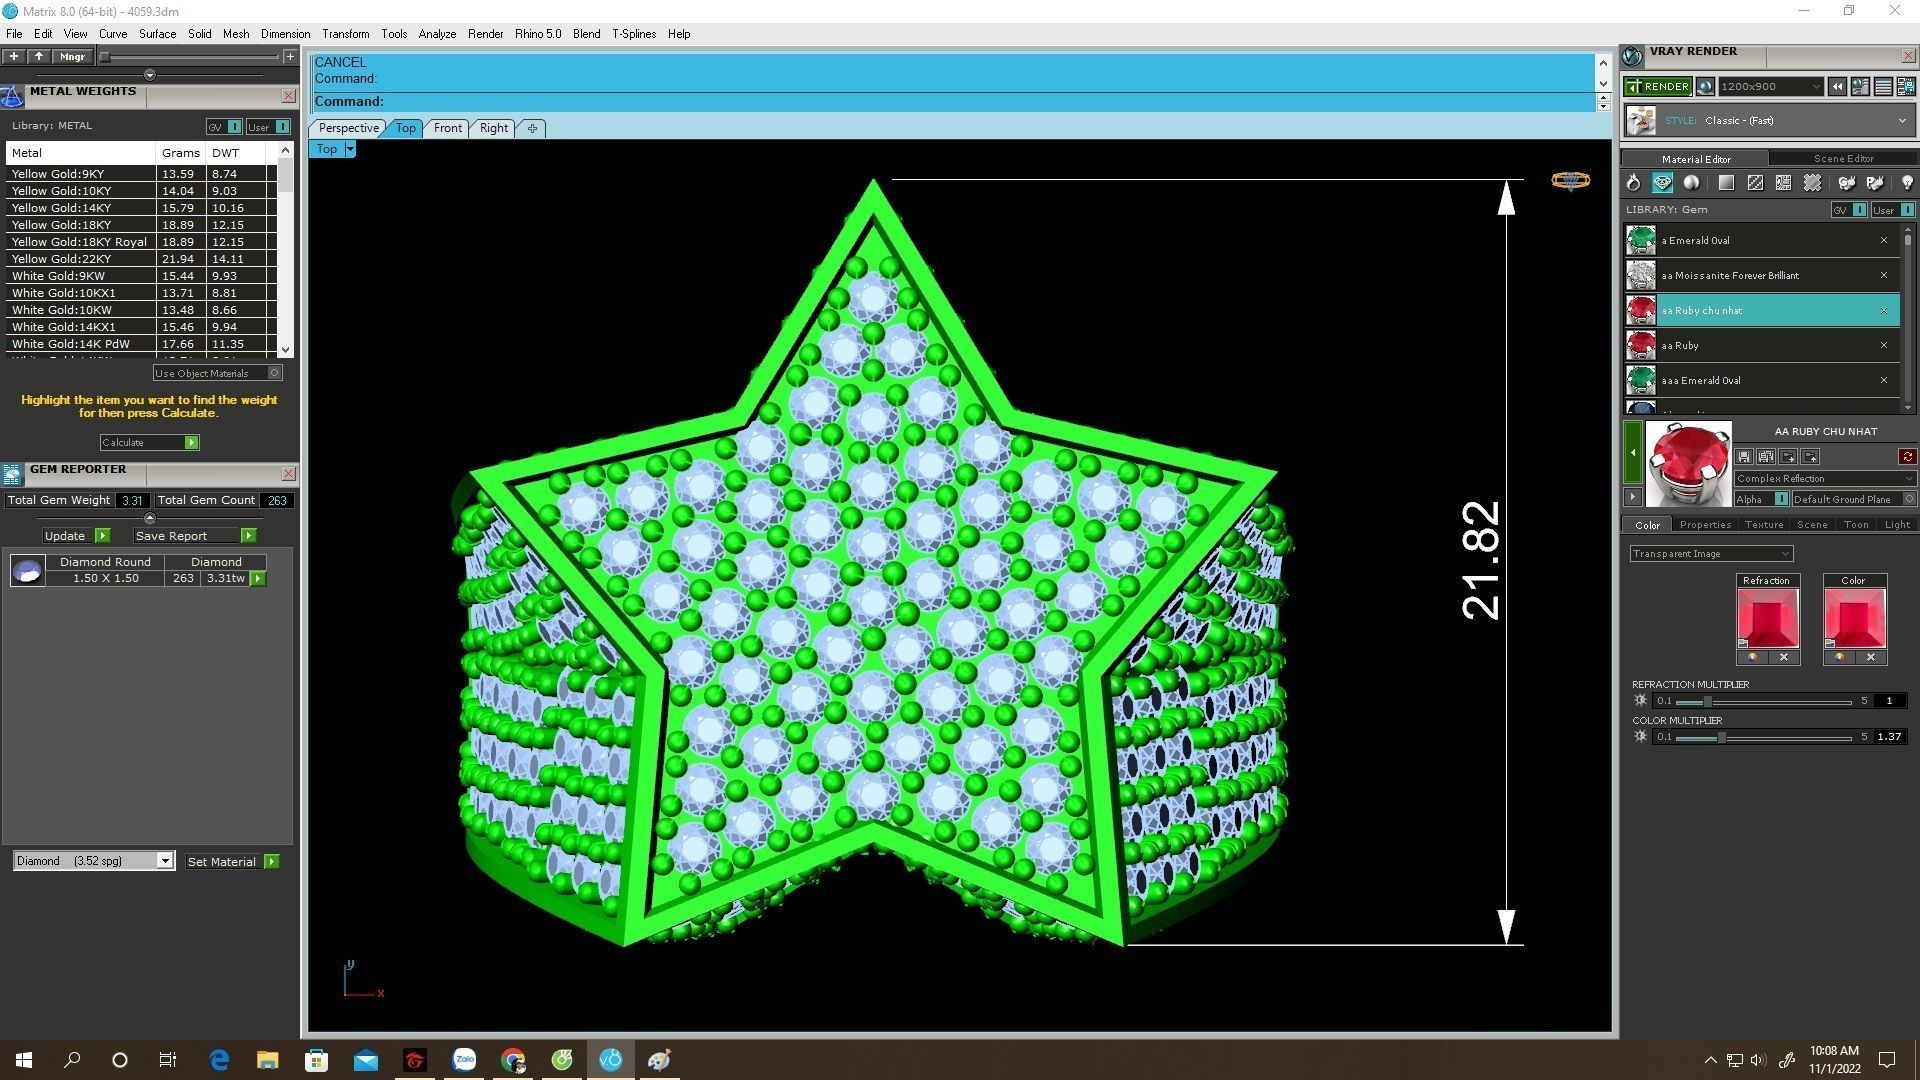Click the red refresh material icon

click(1907, 457)
